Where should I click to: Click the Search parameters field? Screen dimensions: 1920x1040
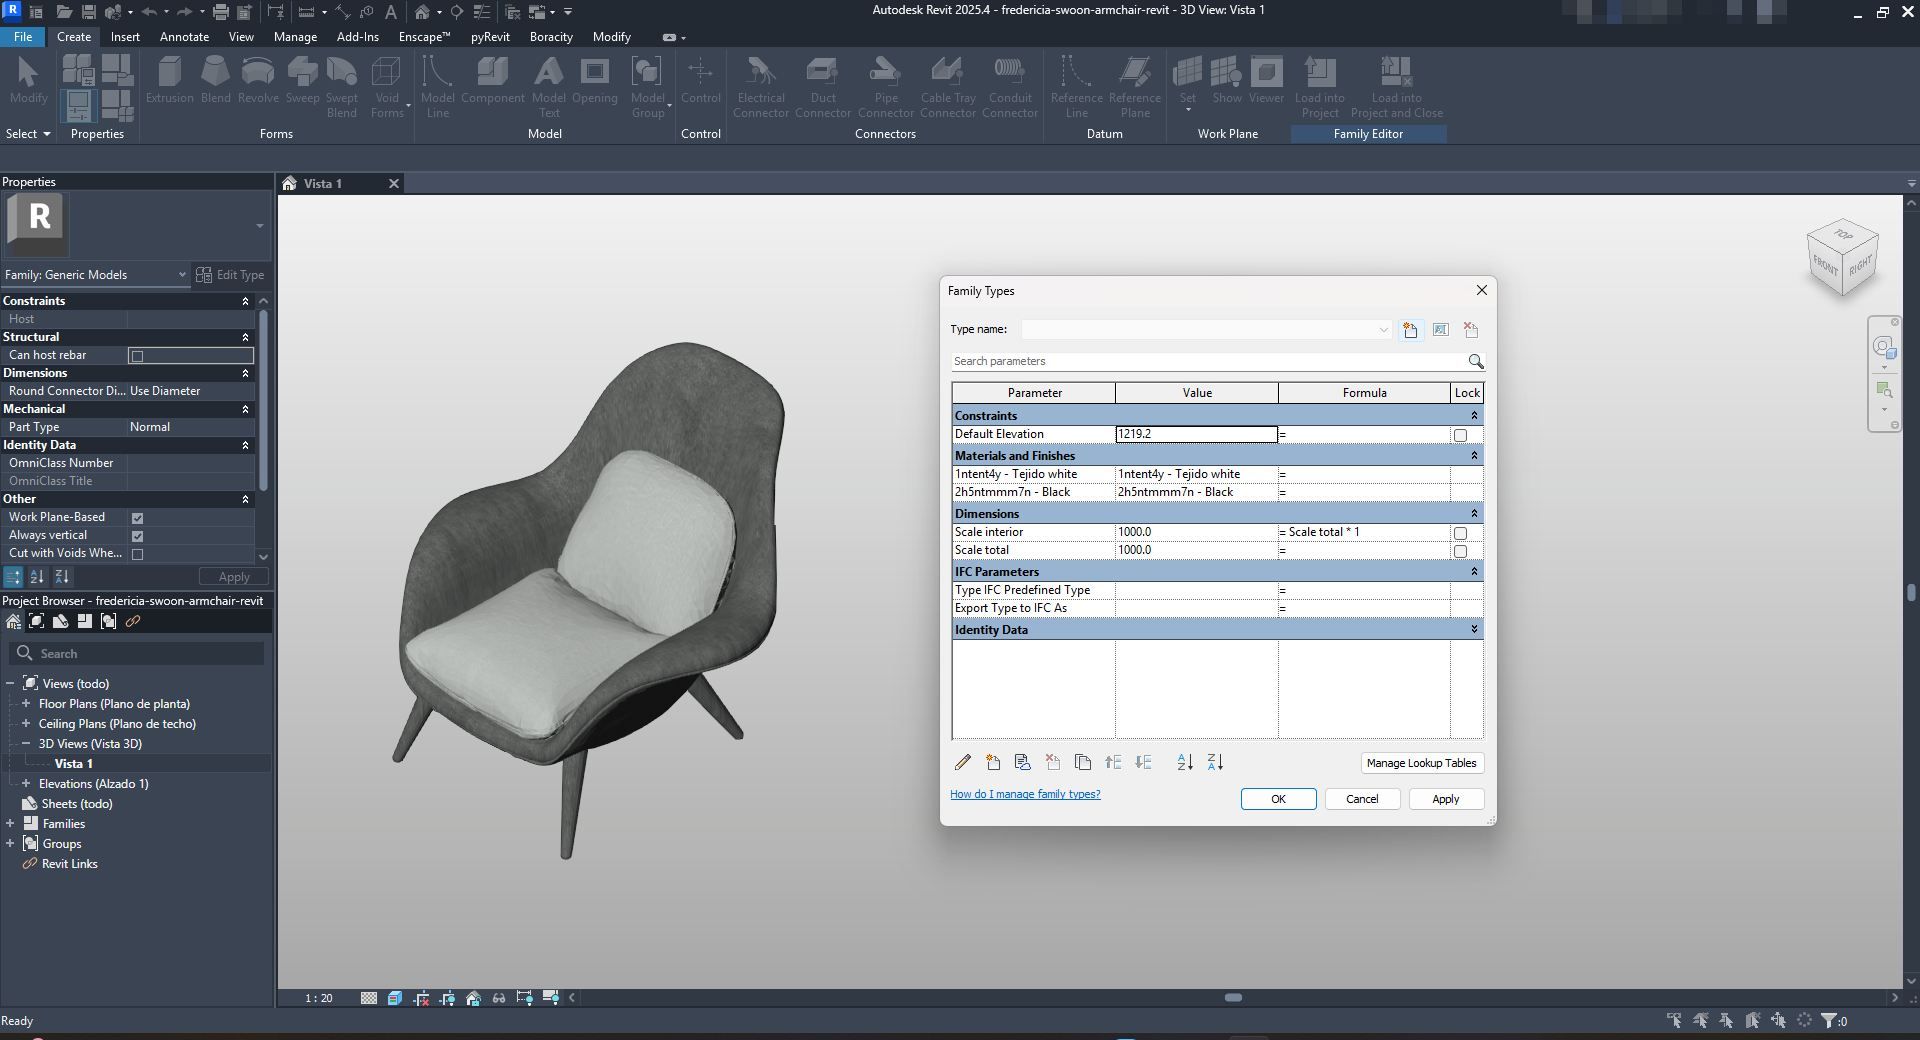point(1208,361)
